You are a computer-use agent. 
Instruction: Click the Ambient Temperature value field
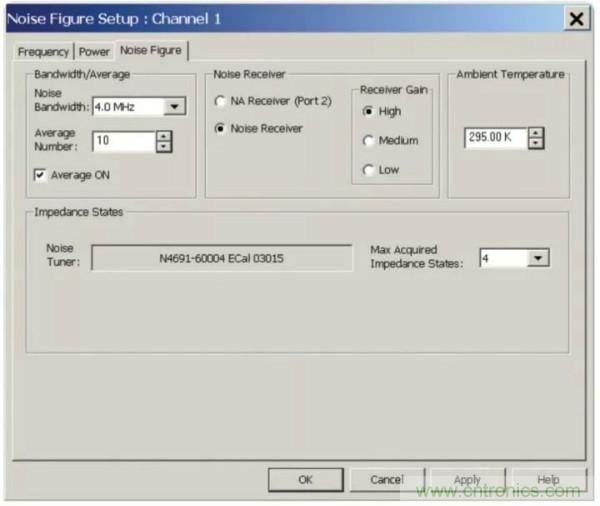(494, 138)
